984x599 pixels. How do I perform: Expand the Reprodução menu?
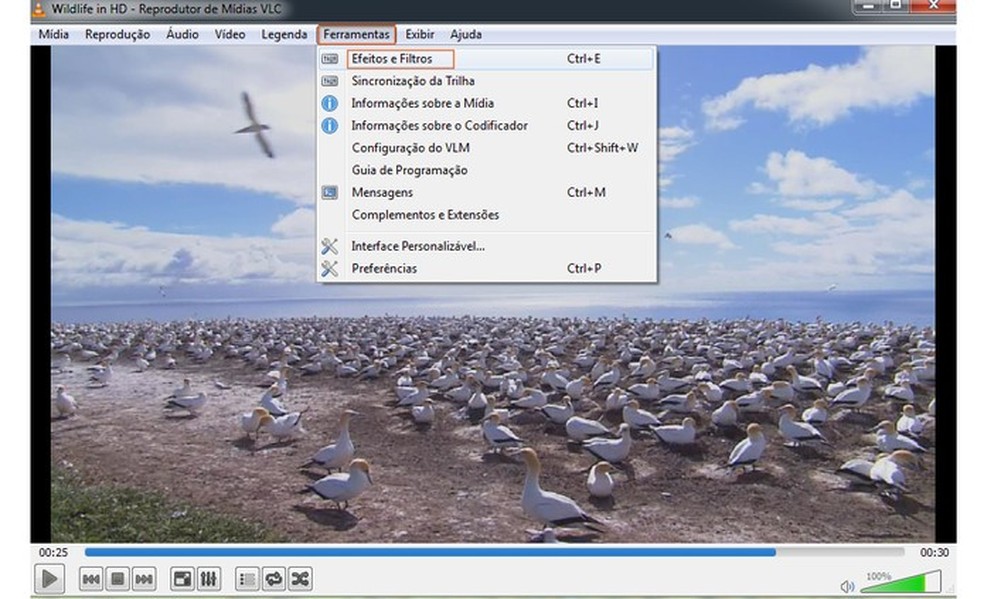pyautogui.click(x=117, y=34)
